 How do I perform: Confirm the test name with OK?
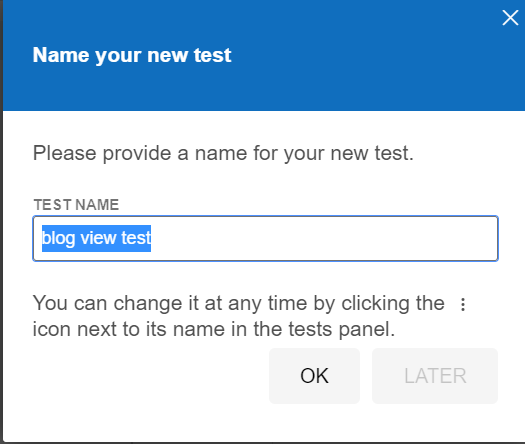314,376
